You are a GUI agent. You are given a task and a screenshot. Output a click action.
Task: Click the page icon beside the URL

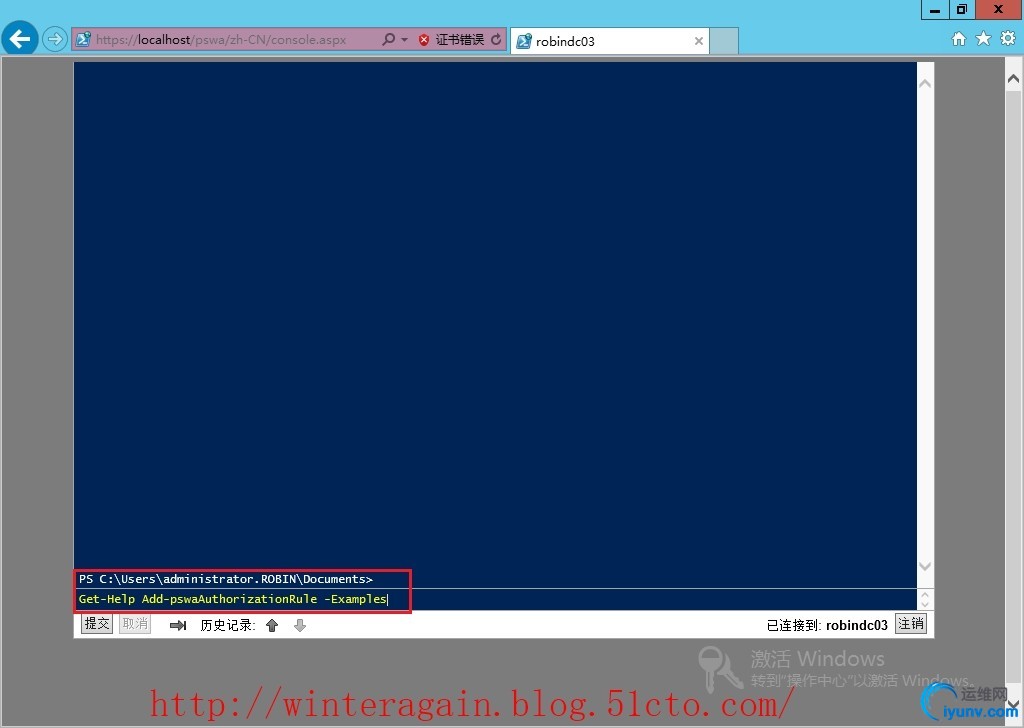[83, 39]
